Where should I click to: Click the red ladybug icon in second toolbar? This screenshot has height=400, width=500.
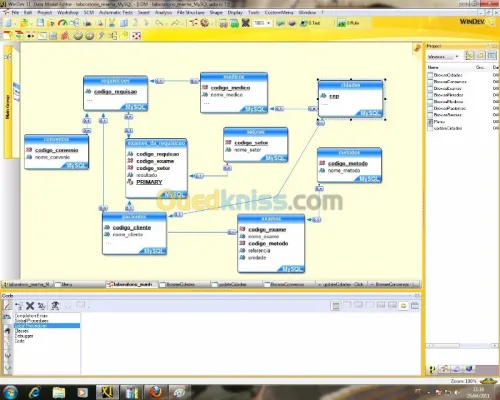pos(65,36)
